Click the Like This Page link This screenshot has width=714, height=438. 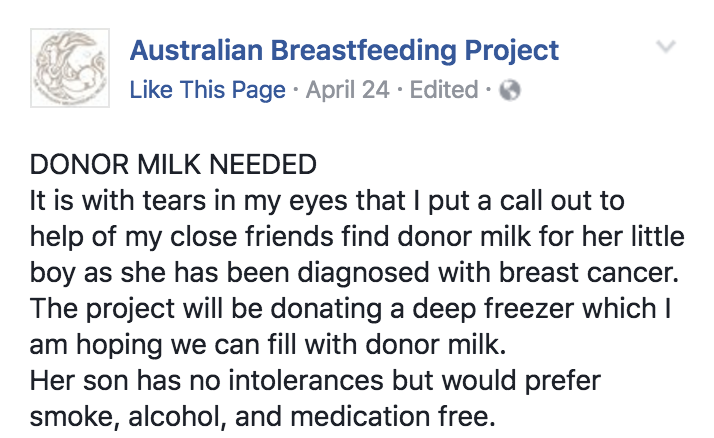[208, 90]
